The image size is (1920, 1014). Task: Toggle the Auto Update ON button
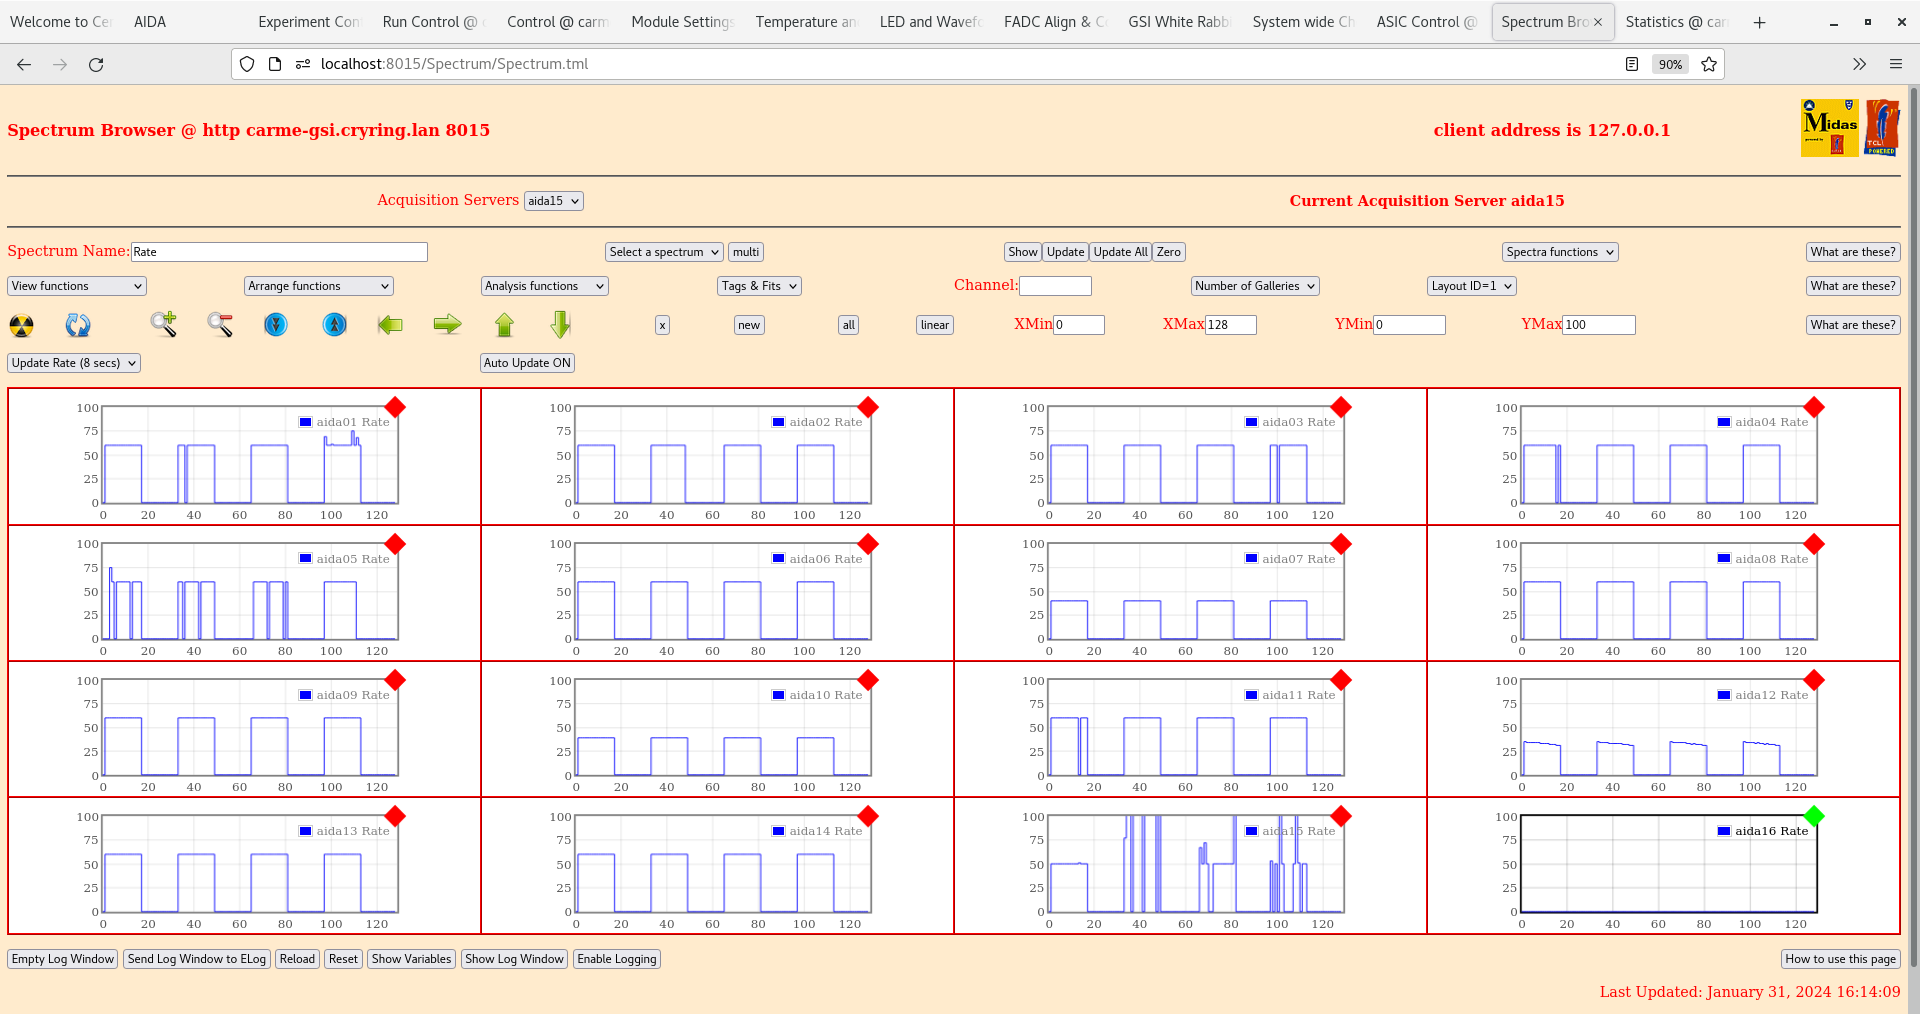click(x=527, y=363)
